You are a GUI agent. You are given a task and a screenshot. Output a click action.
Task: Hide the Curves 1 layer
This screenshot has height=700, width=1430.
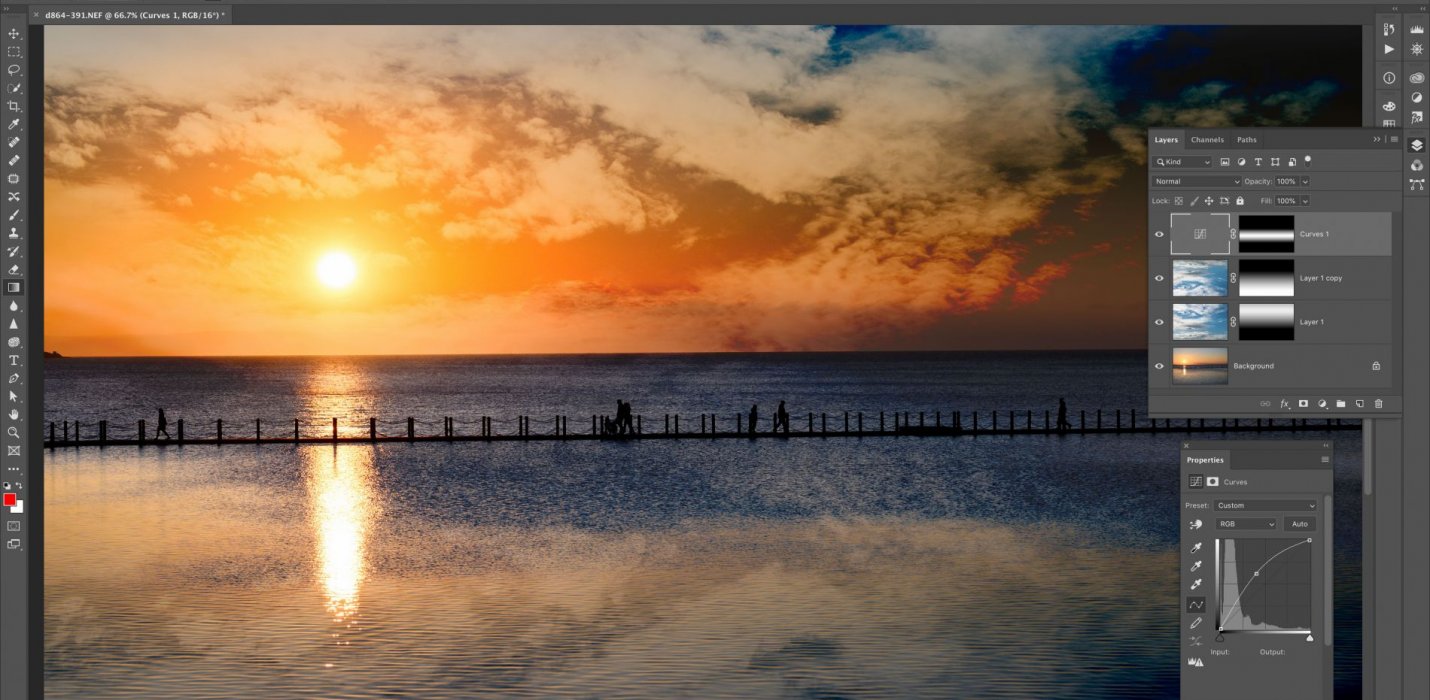1159,234
